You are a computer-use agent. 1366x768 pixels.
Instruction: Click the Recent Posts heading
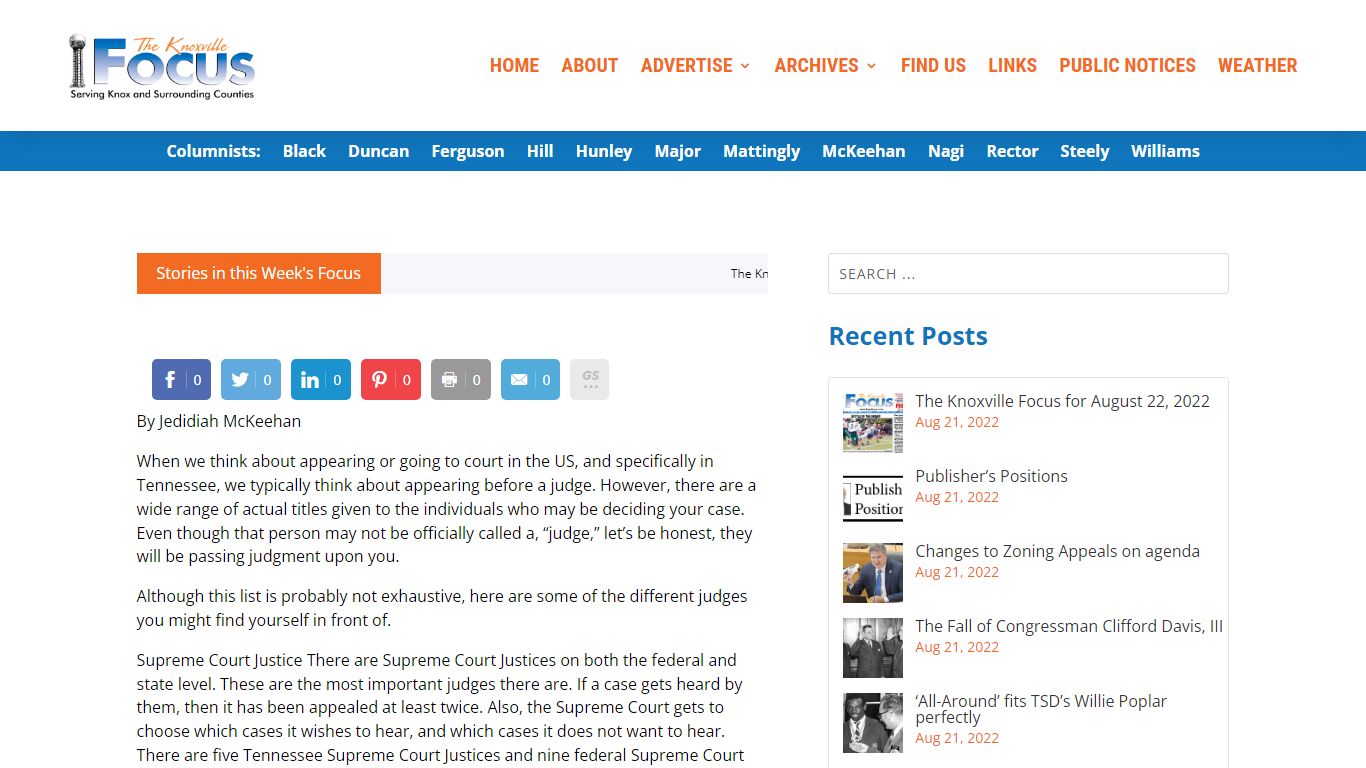point(908,336)
